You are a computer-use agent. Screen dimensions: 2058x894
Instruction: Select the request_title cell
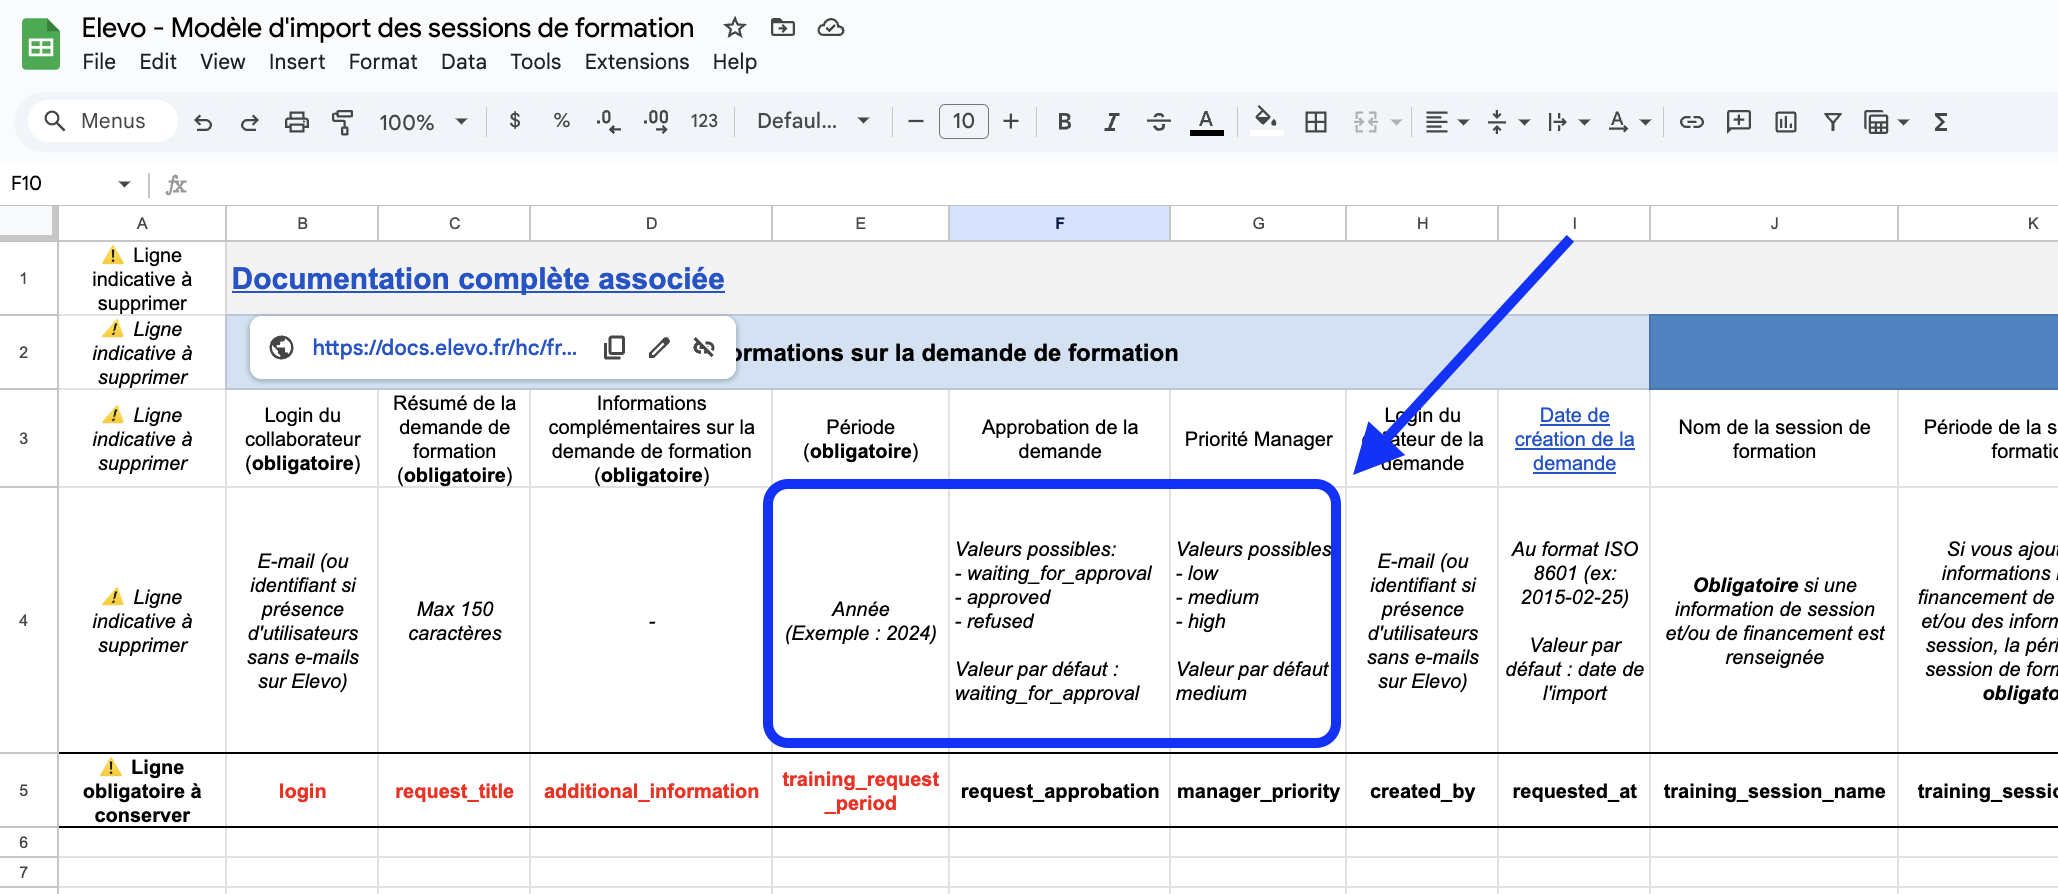(x=454, y=791)
